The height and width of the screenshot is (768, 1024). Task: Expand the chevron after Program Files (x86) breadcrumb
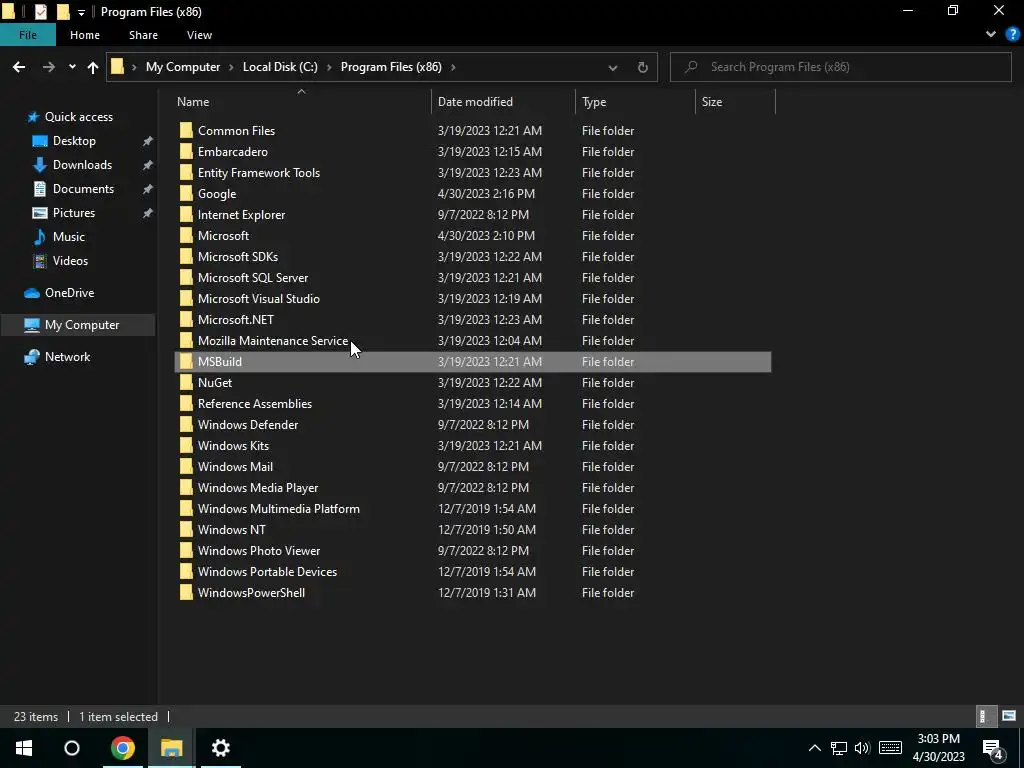point(453,67)
